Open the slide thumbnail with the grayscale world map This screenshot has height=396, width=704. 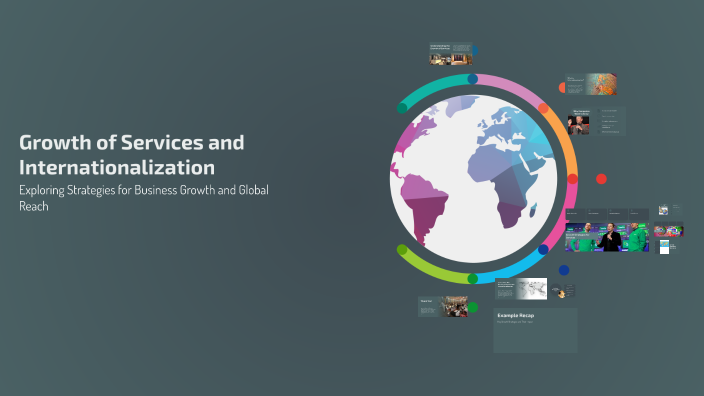point(521,288)
